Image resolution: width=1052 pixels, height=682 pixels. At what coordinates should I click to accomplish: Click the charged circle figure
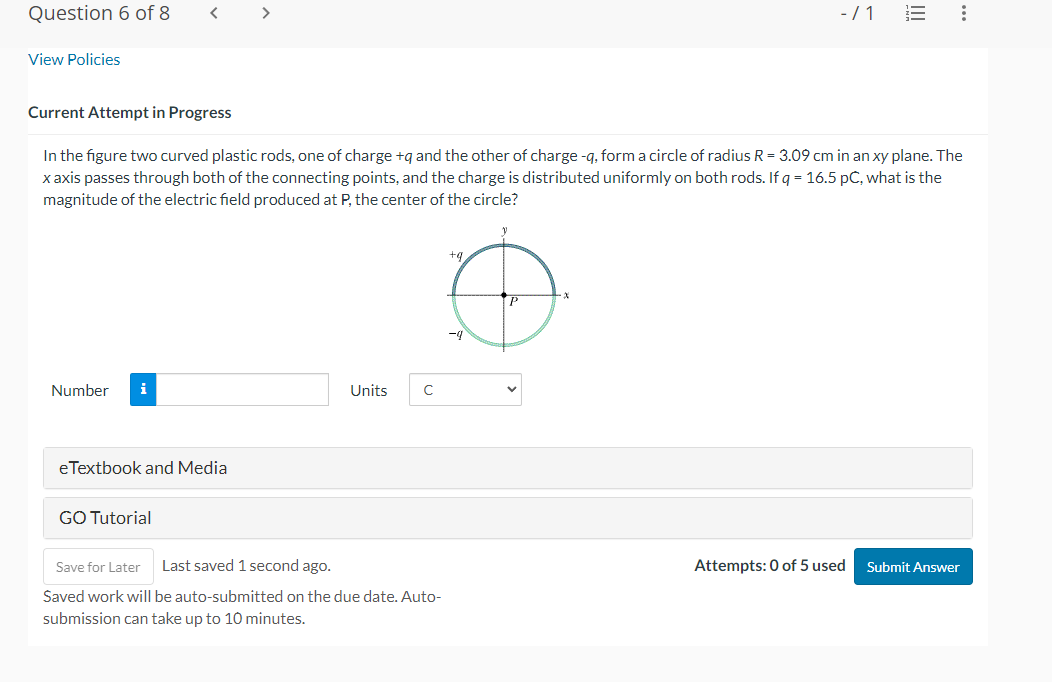point(503,294)
